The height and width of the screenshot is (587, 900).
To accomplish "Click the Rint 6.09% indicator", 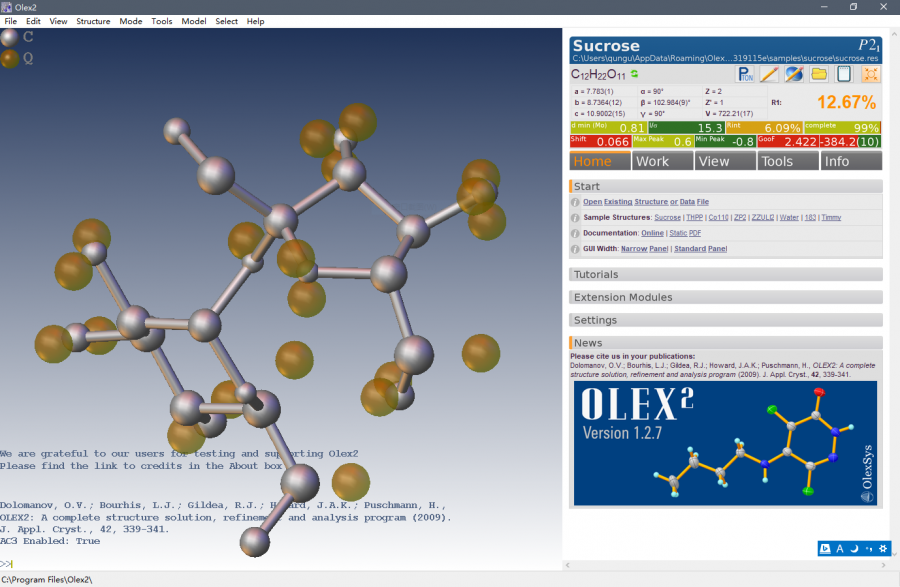I will [763, 127].
